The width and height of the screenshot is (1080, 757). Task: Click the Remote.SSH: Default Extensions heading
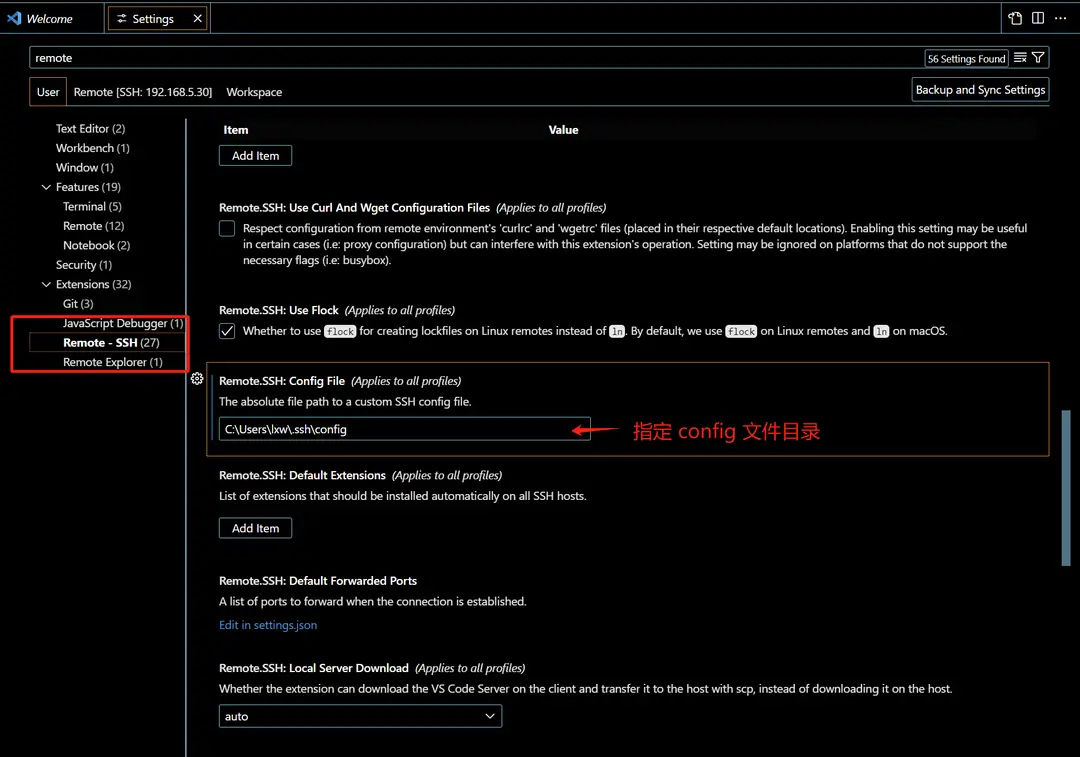[302, 475]
